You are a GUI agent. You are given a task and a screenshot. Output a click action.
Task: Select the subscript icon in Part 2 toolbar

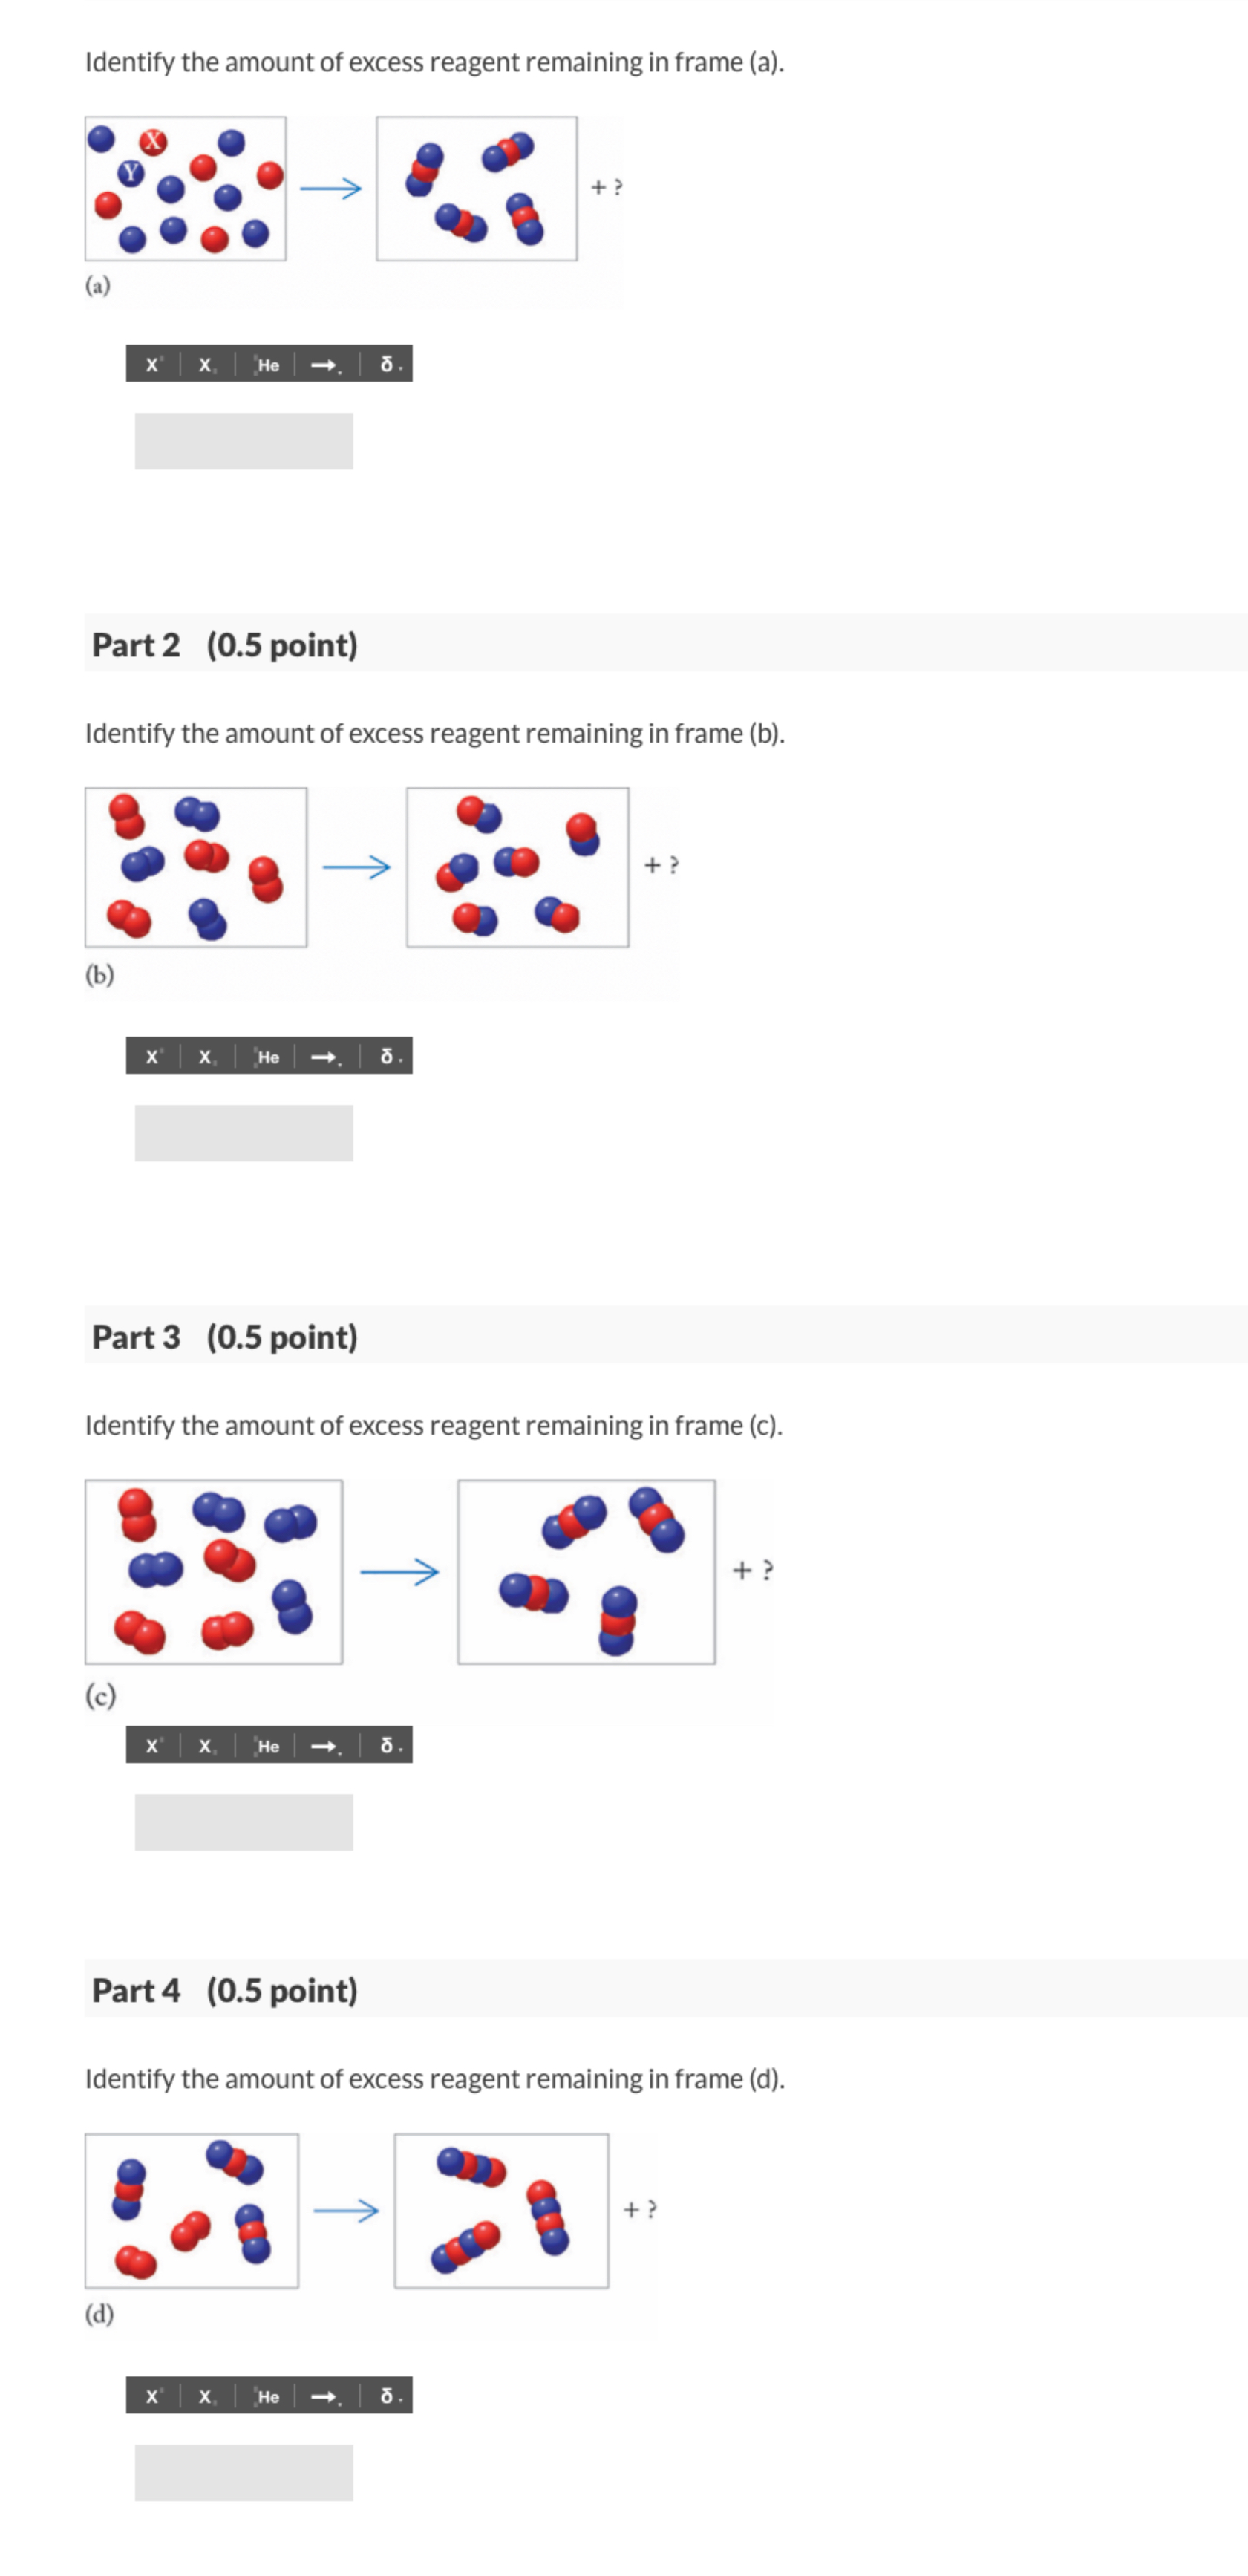pyautogui.click(x=204, y=1056)
